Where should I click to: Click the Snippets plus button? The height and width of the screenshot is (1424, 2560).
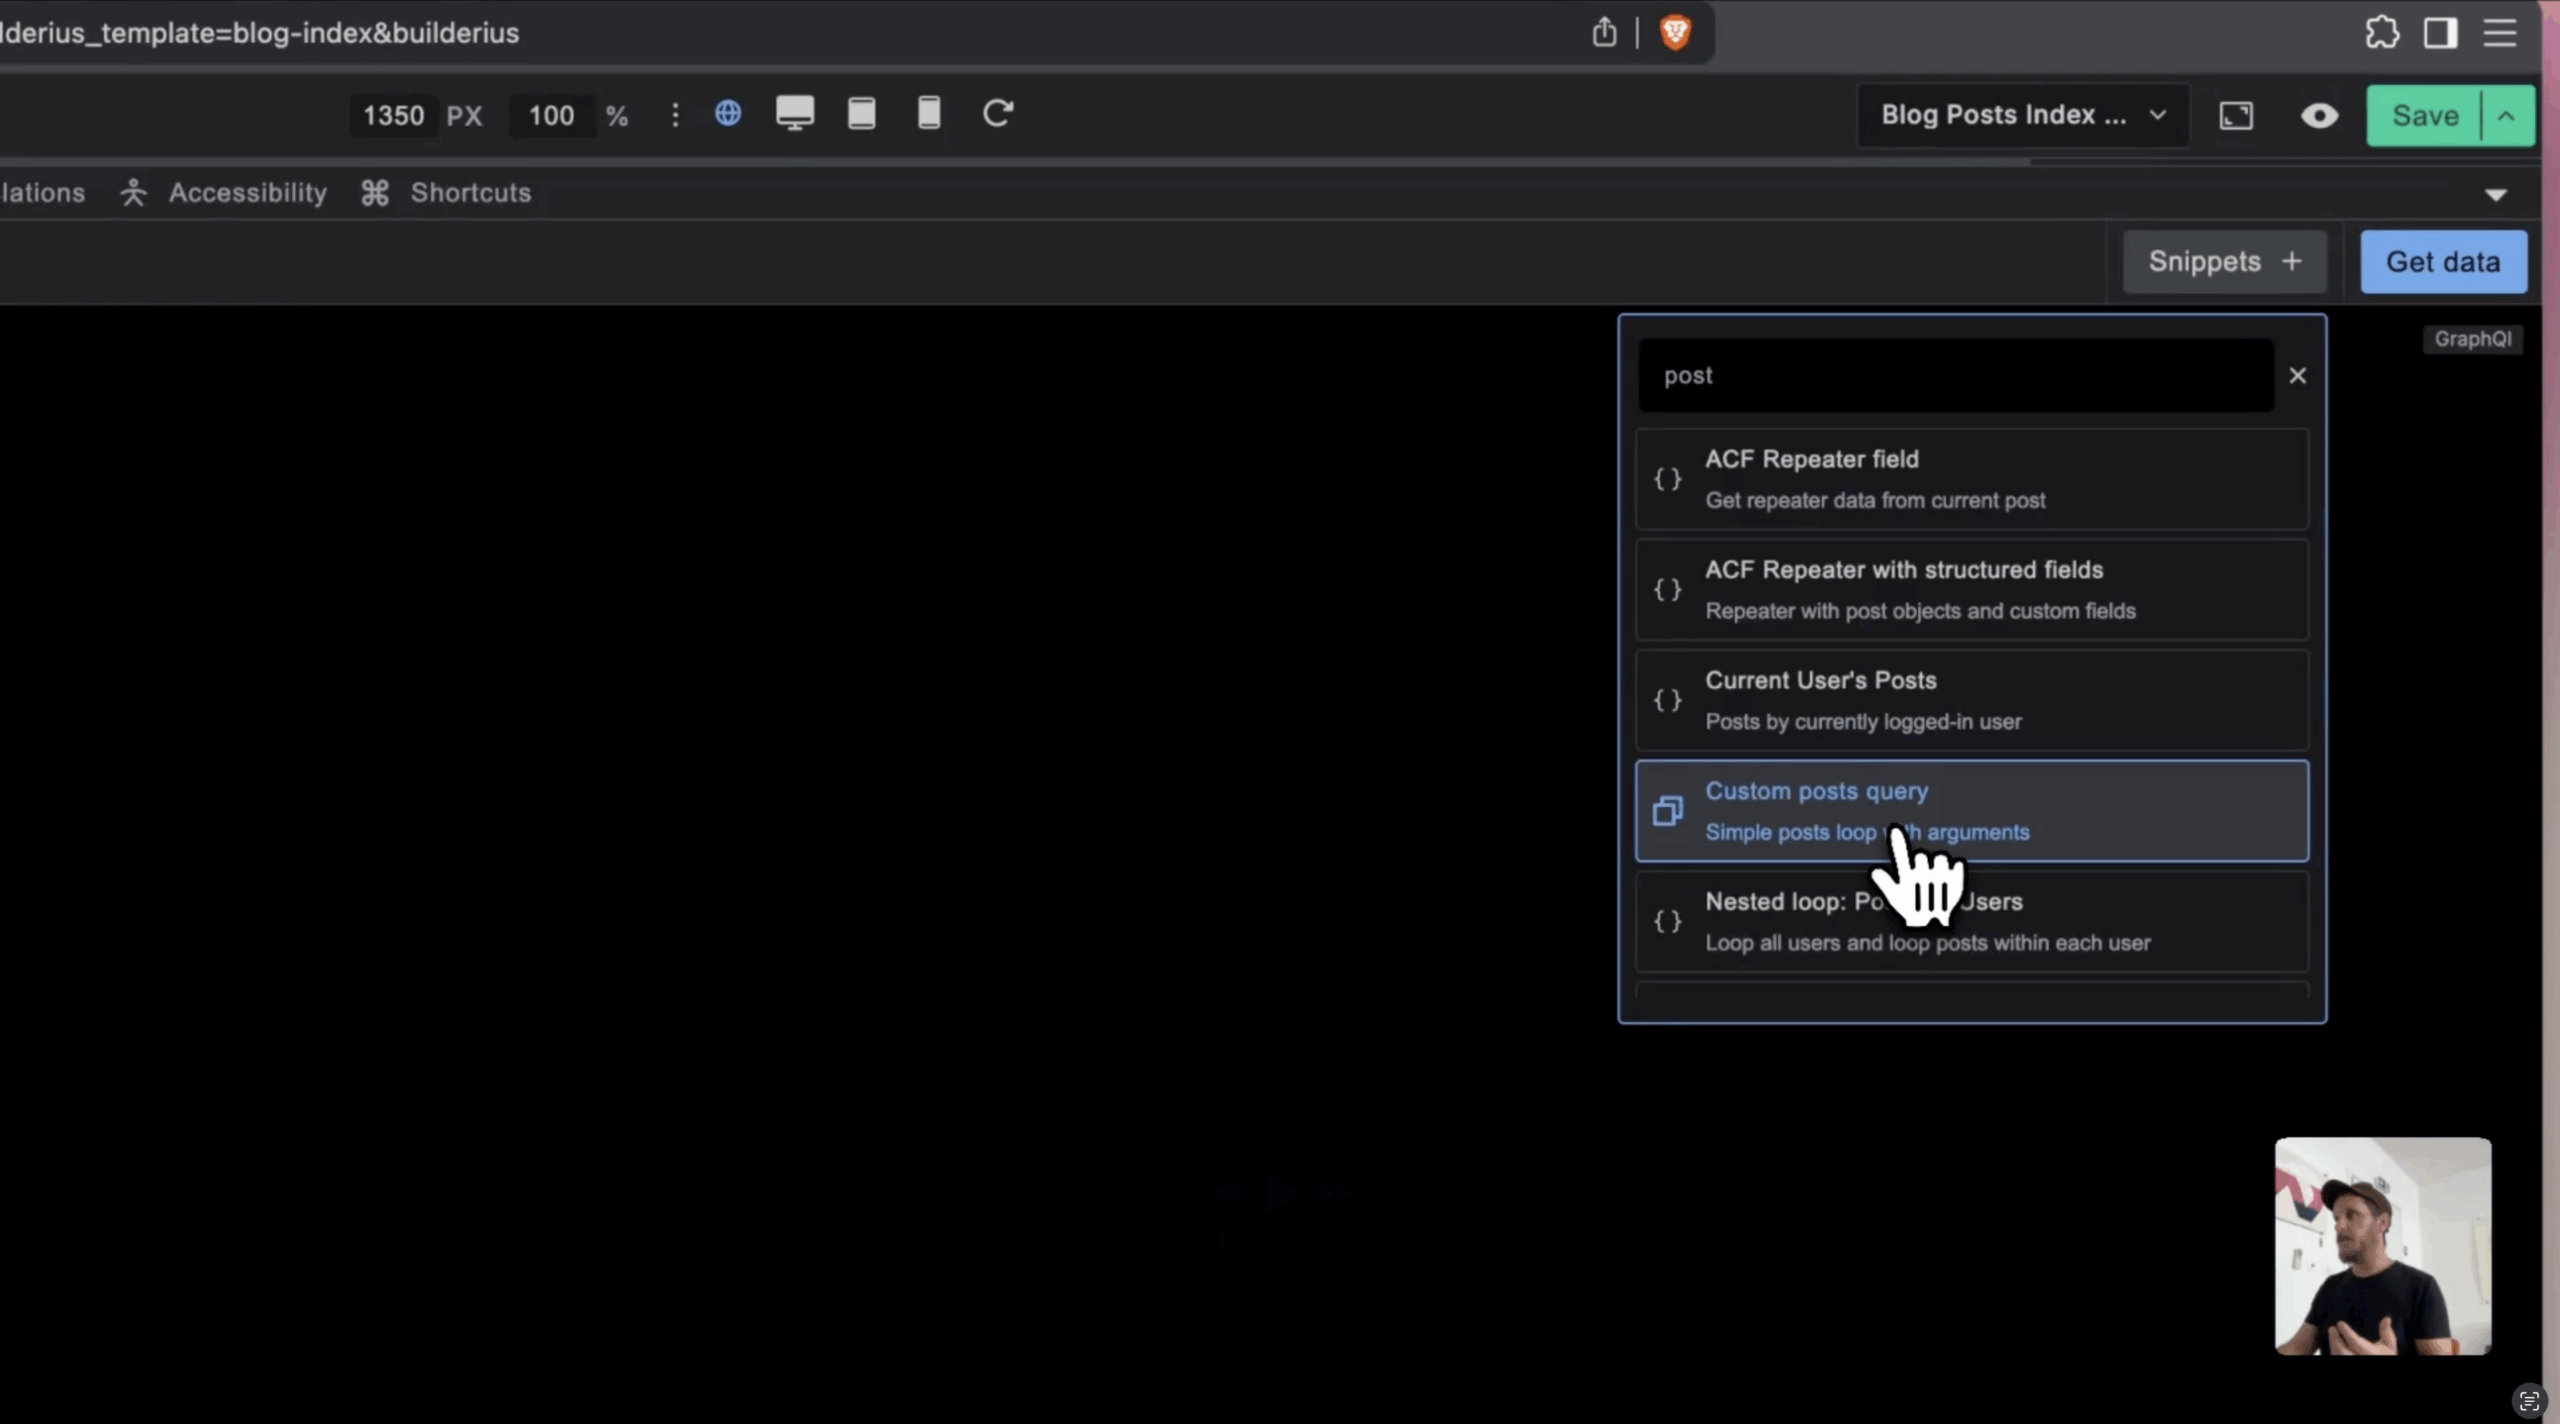[2224, 262]
